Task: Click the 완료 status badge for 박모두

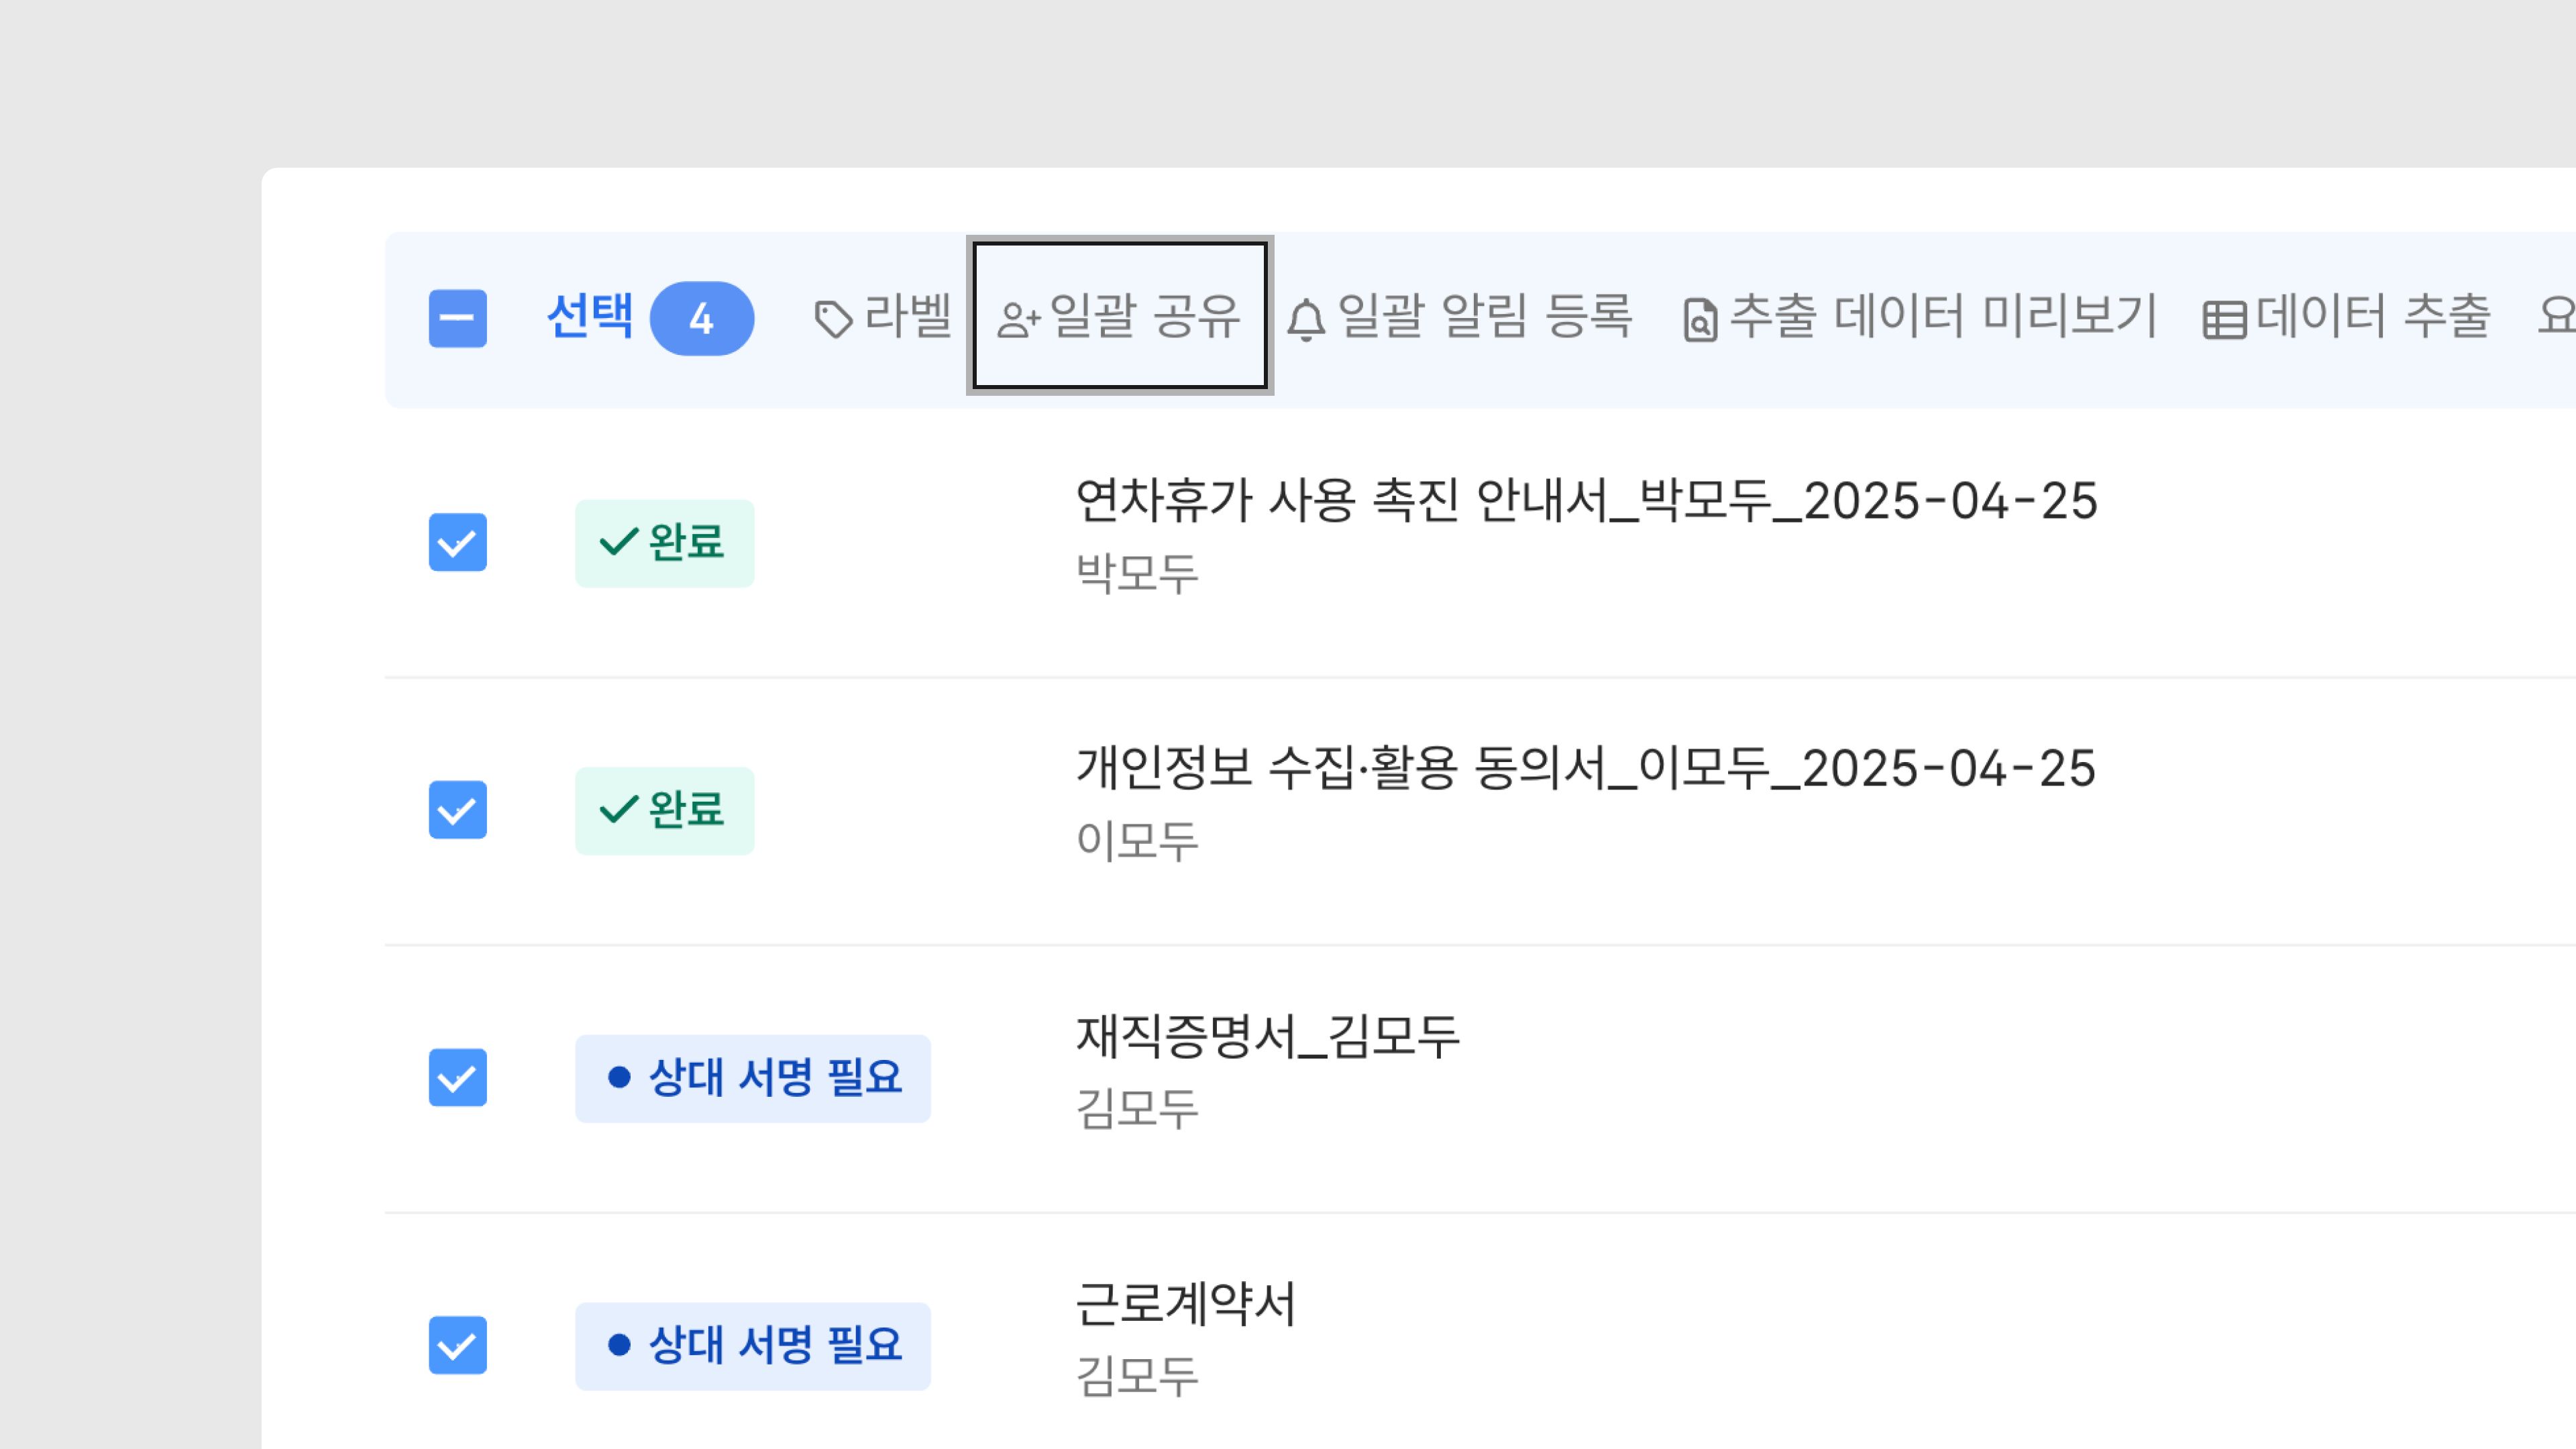Action: (x=664, y=542)
